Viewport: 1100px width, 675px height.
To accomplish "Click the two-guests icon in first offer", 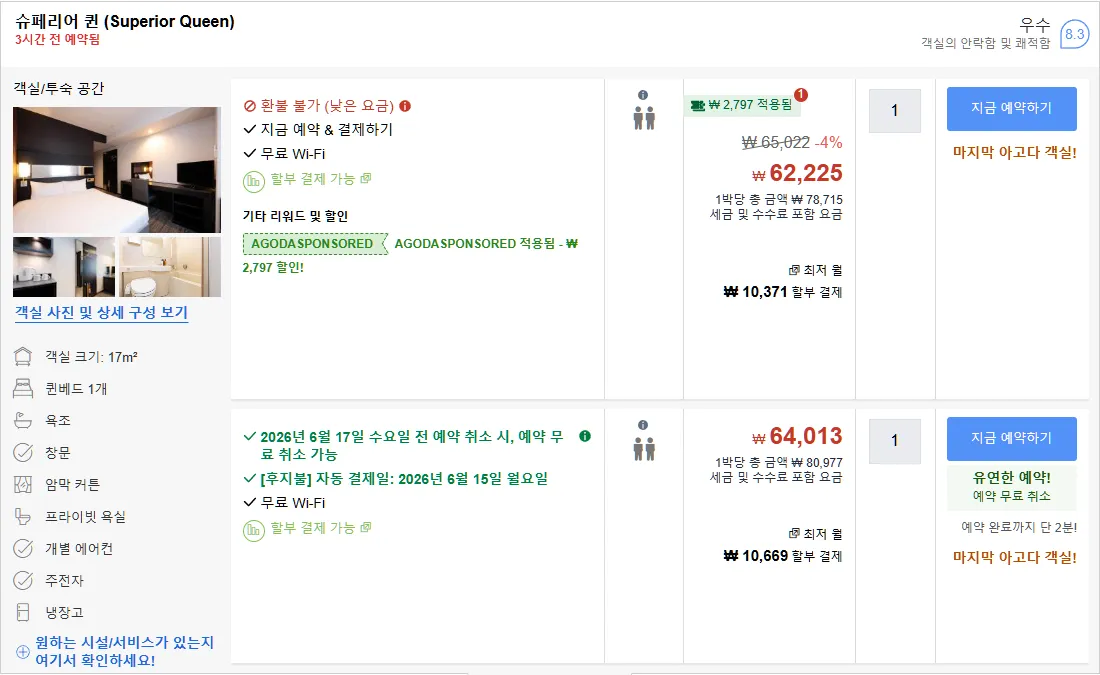I will (x=644, y=119).
